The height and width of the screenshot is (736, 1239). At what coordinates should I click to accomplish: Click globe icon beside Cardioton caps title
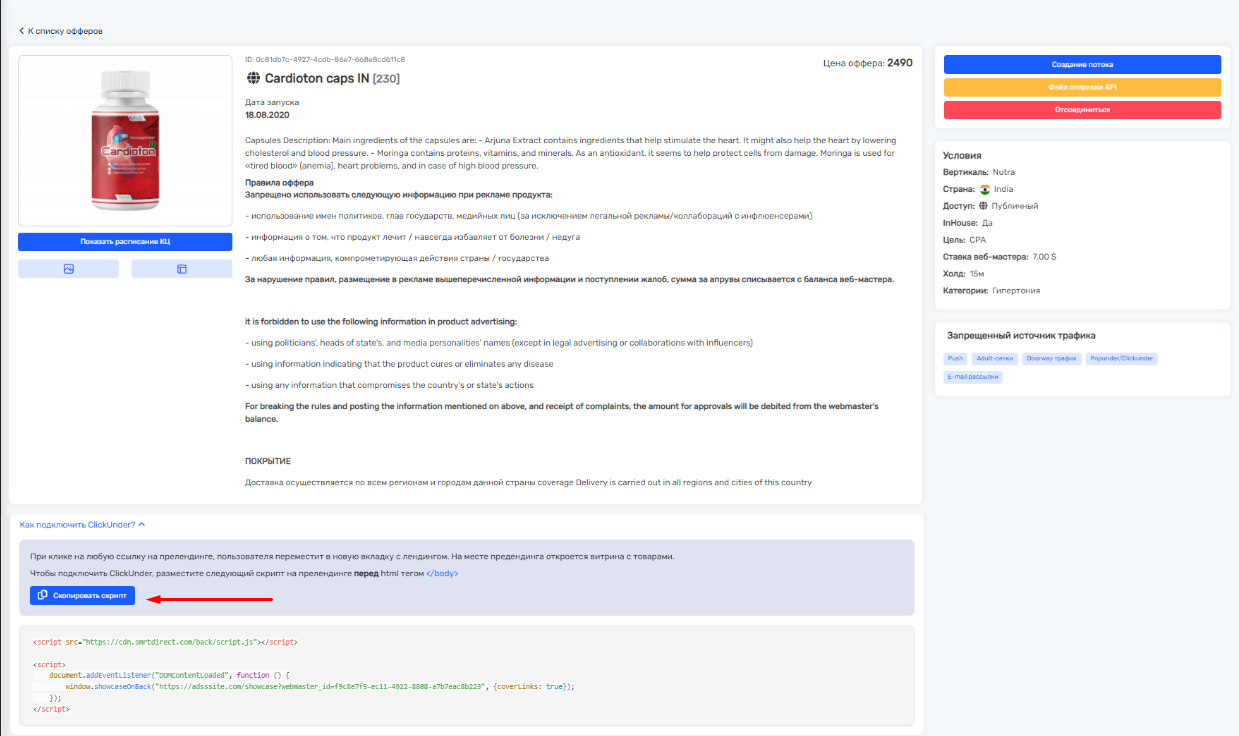[253, 78]
